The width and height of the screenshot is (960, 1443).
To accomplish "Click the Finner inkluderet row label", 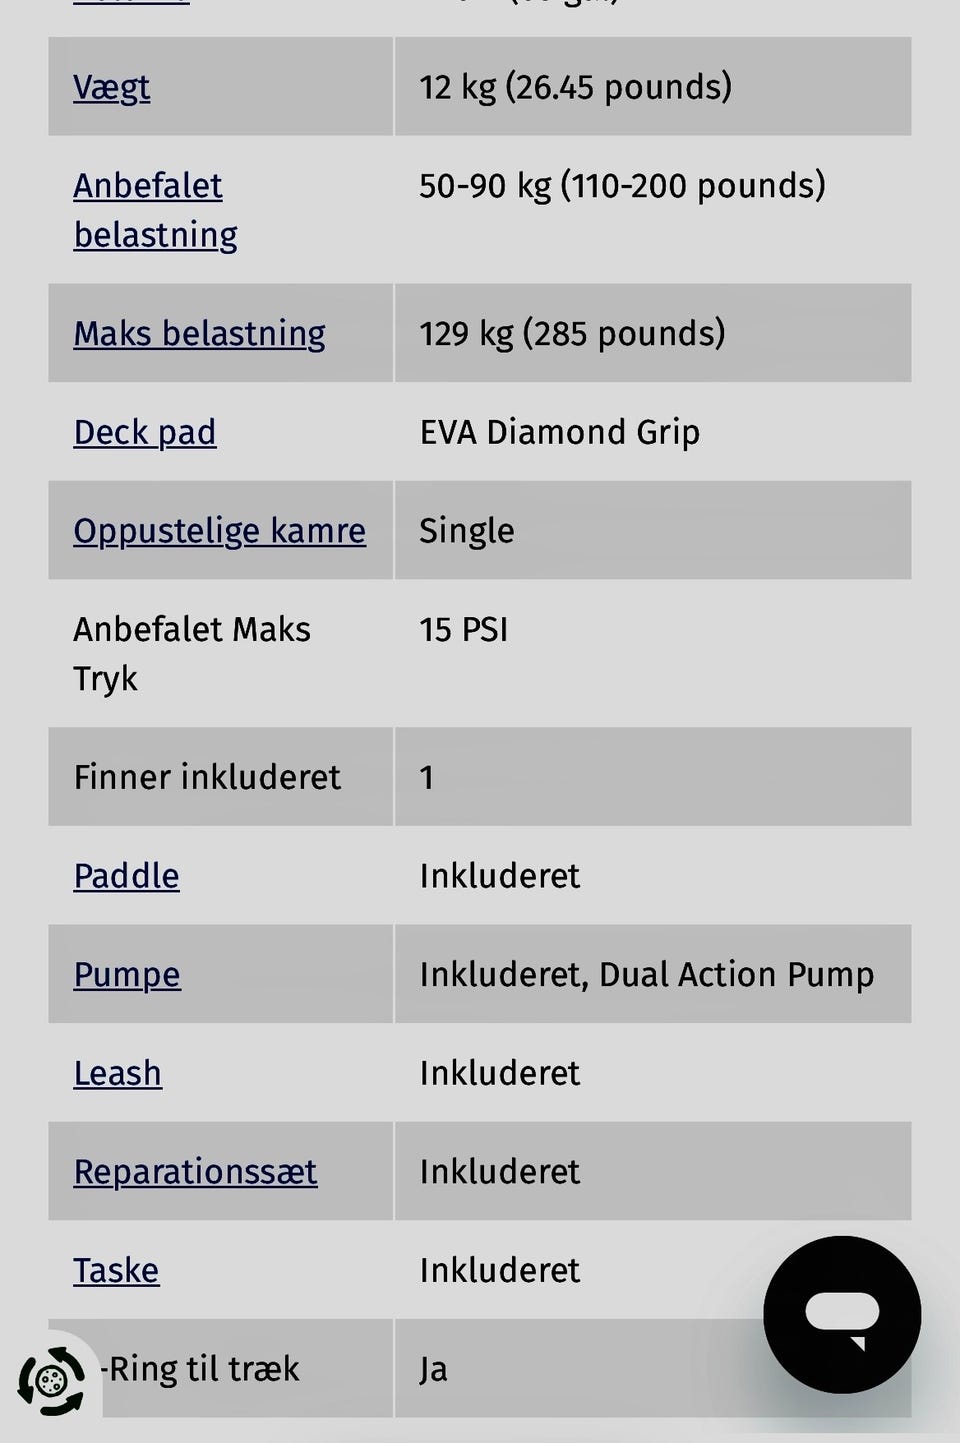I will 207,777.
